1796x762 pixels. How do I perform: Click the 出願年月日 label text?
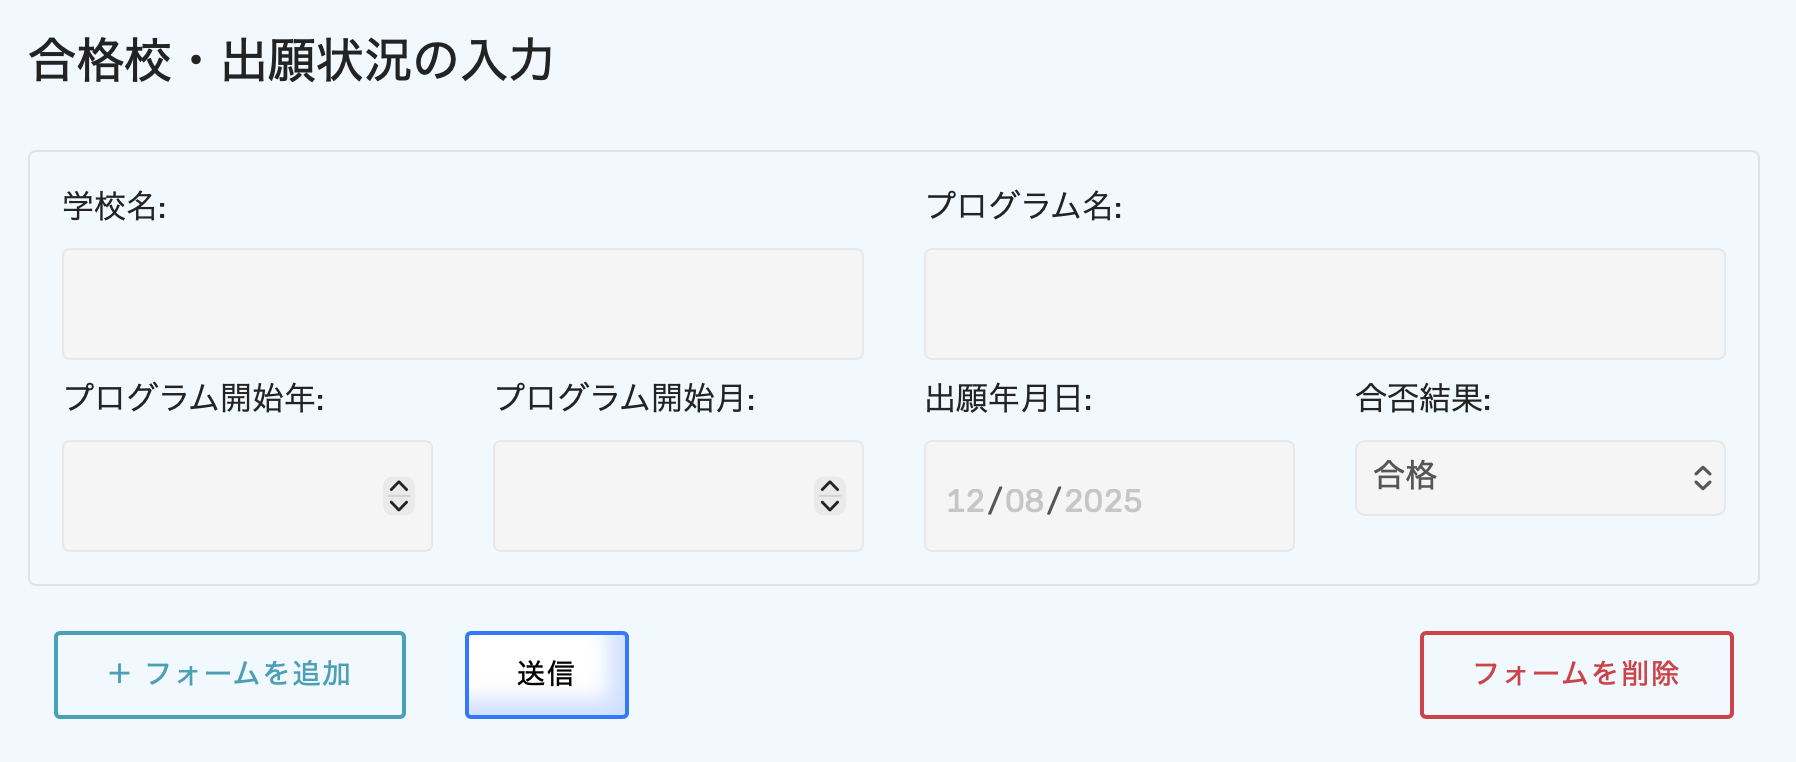click(1008, 398)
